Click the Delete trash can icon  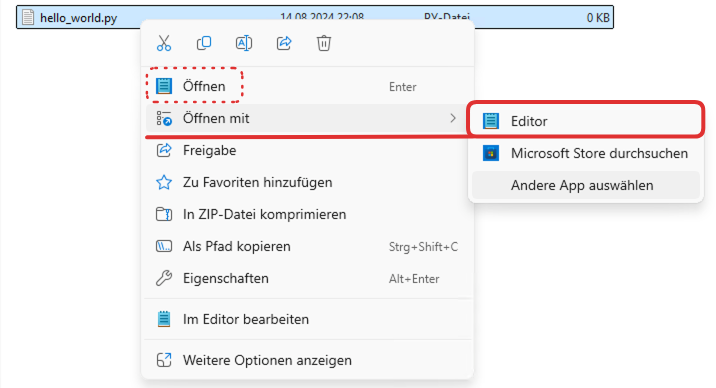pyautogui.click(x=324, y=43)
